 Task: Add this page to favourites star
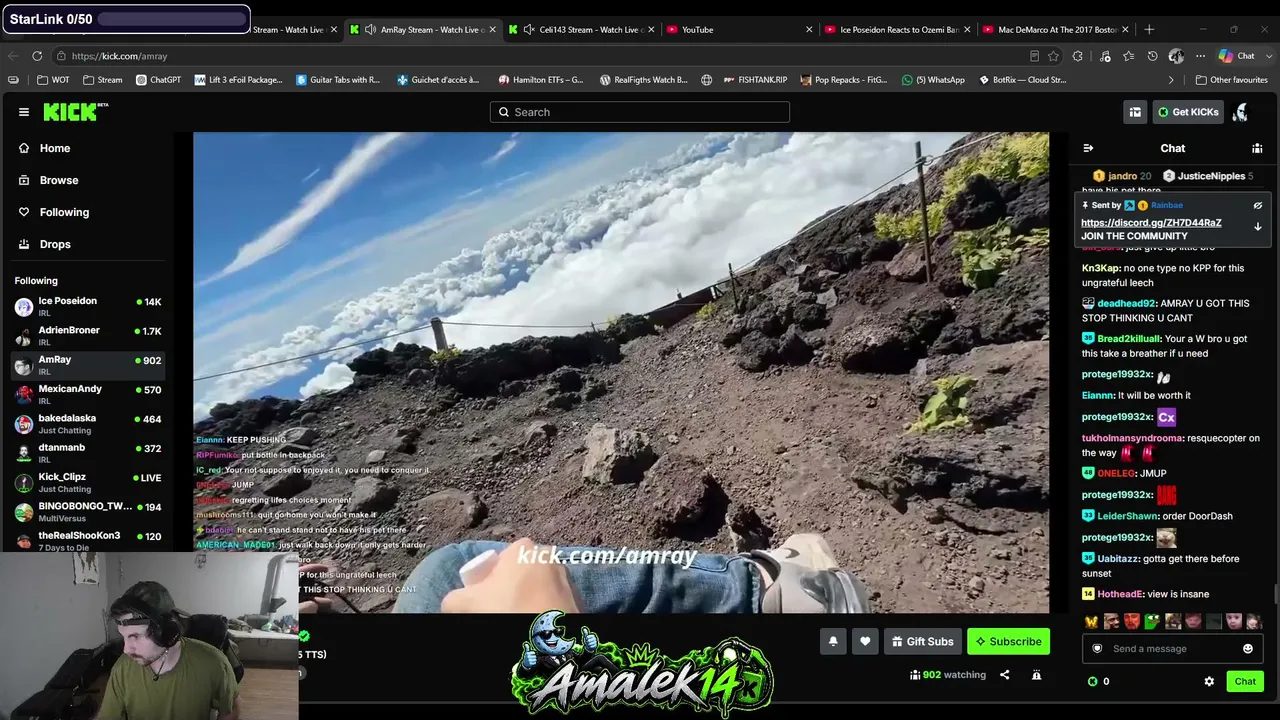[1054, 56]
